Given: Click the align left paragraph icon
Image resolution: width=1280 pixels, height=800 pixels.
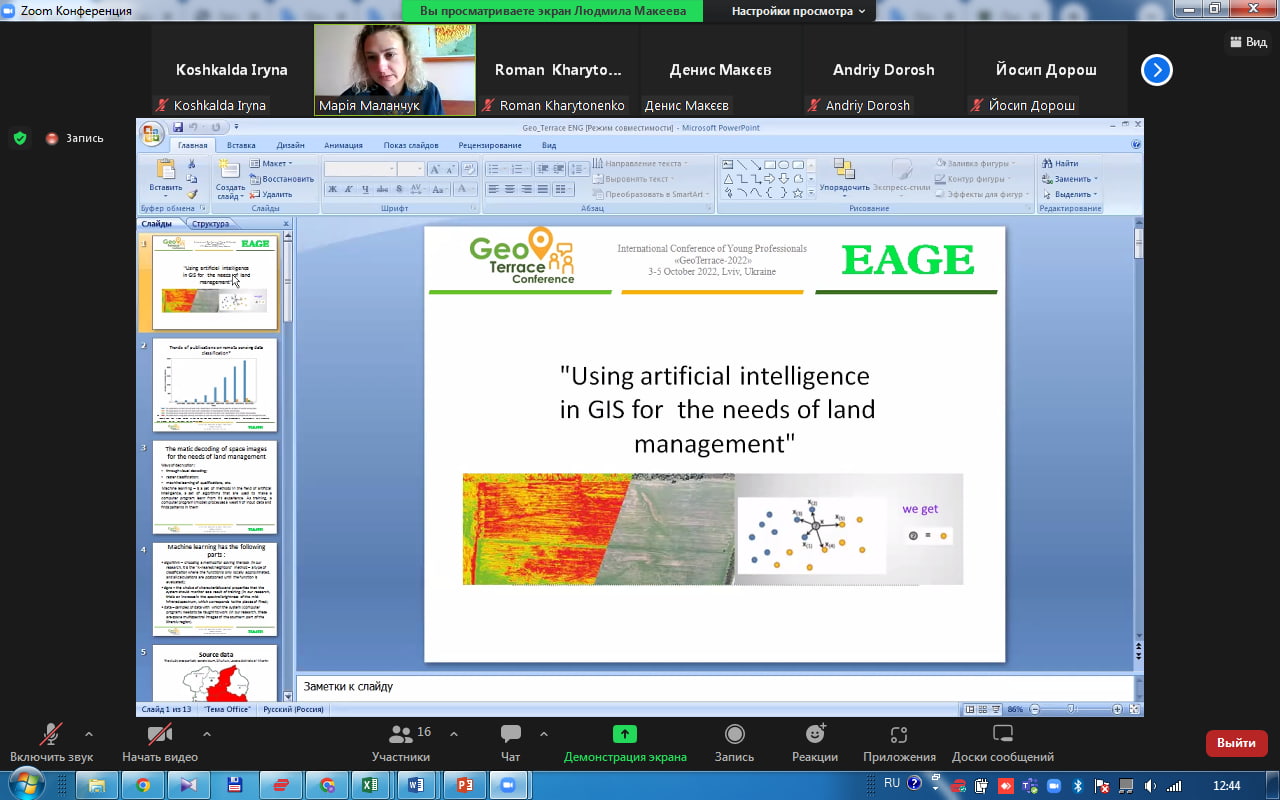Looking at the screenshot, I should (493, 189).
